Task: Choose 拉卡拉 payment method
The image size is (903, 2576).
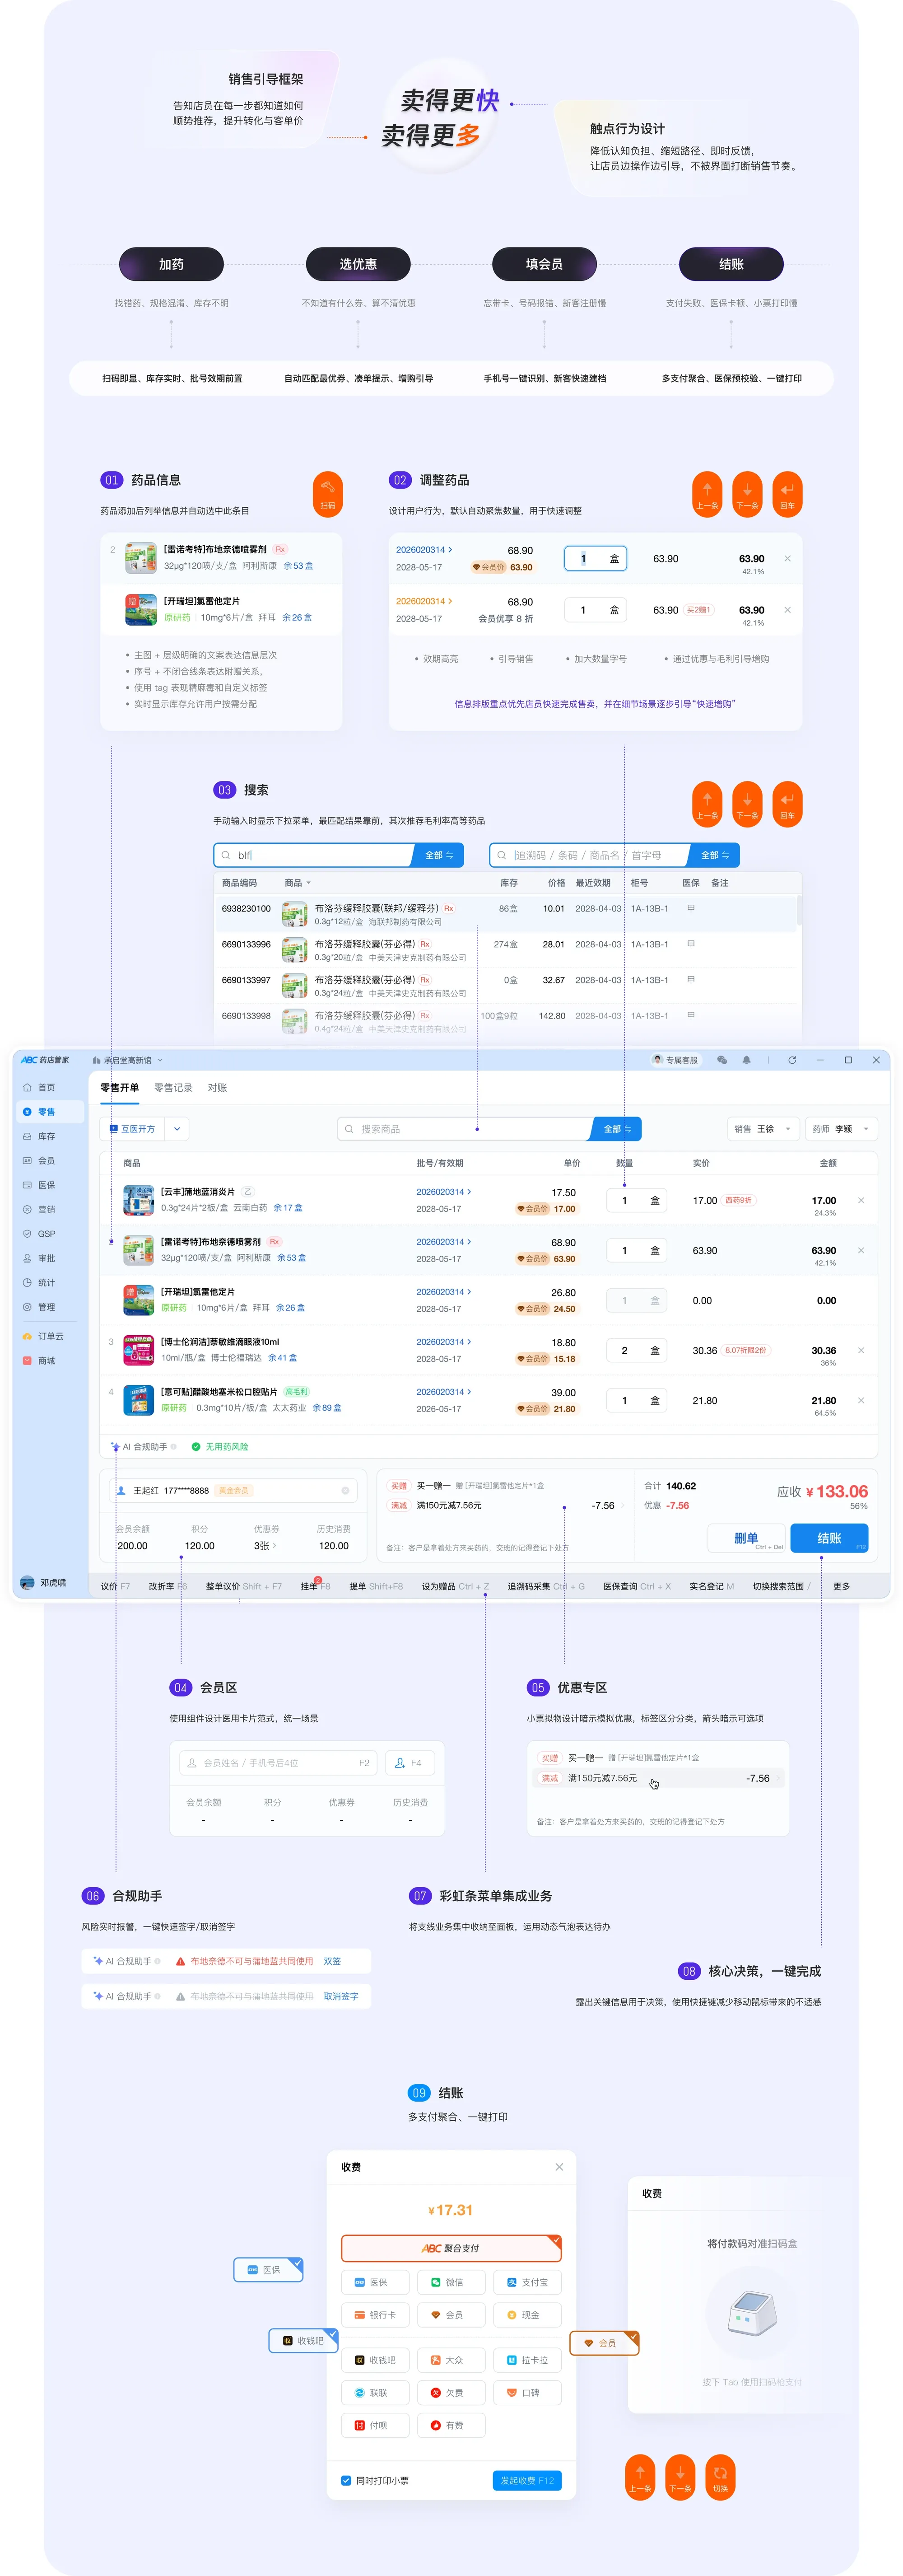Action: [x=527, y=2360]
